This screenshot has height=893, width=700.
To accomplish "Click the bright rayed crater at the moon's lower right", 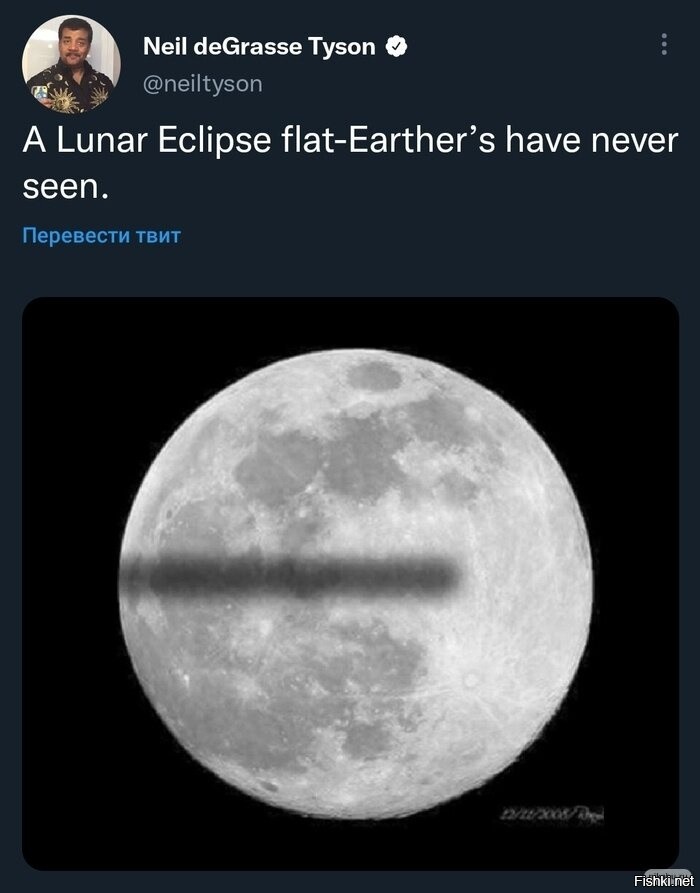I will (470, 680).
